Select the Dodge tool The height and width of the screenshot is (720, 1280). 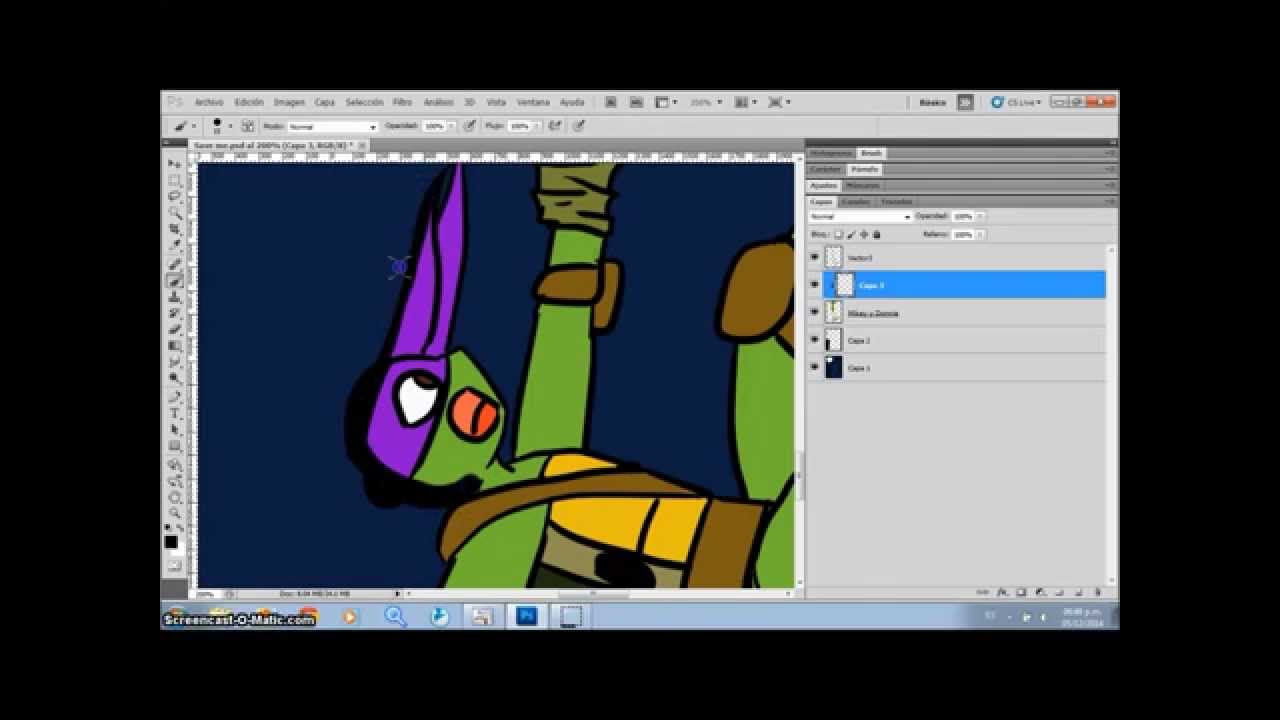point(175,379)
